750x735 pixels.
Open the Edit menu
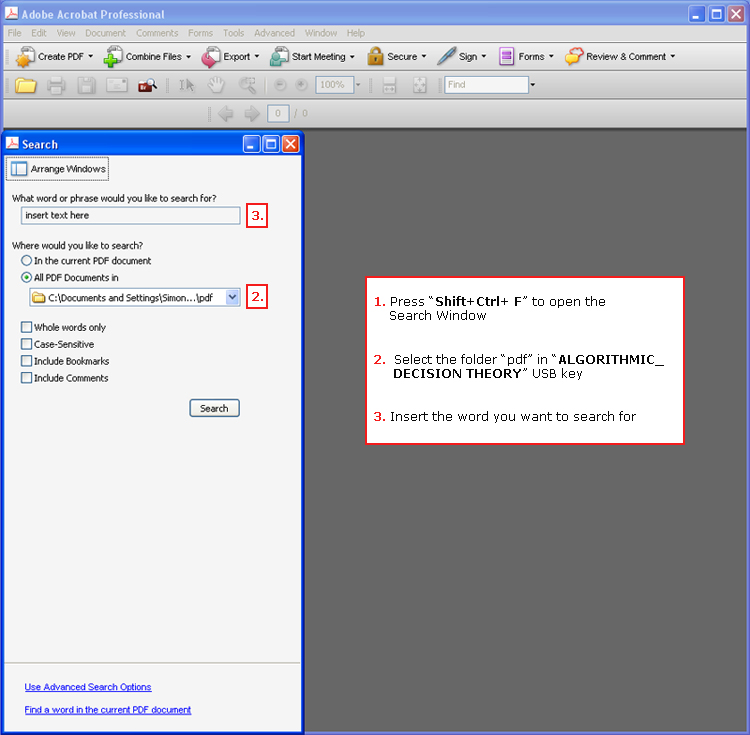tap(39, 33)
